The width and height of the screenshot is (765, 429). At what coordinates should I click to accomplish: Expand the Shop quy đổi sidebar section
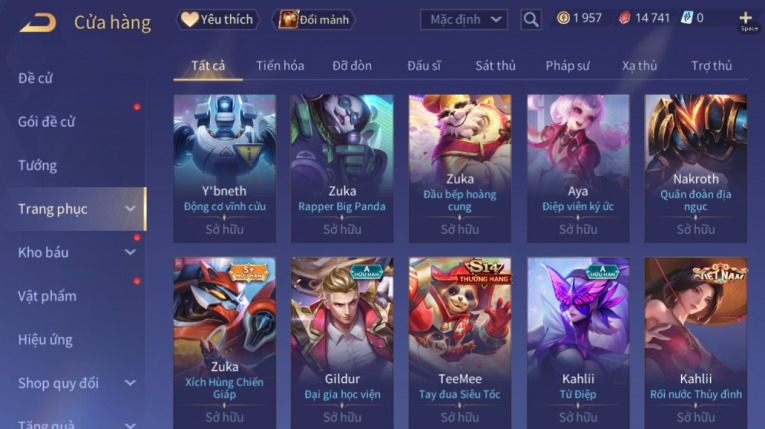coord(130,383)
